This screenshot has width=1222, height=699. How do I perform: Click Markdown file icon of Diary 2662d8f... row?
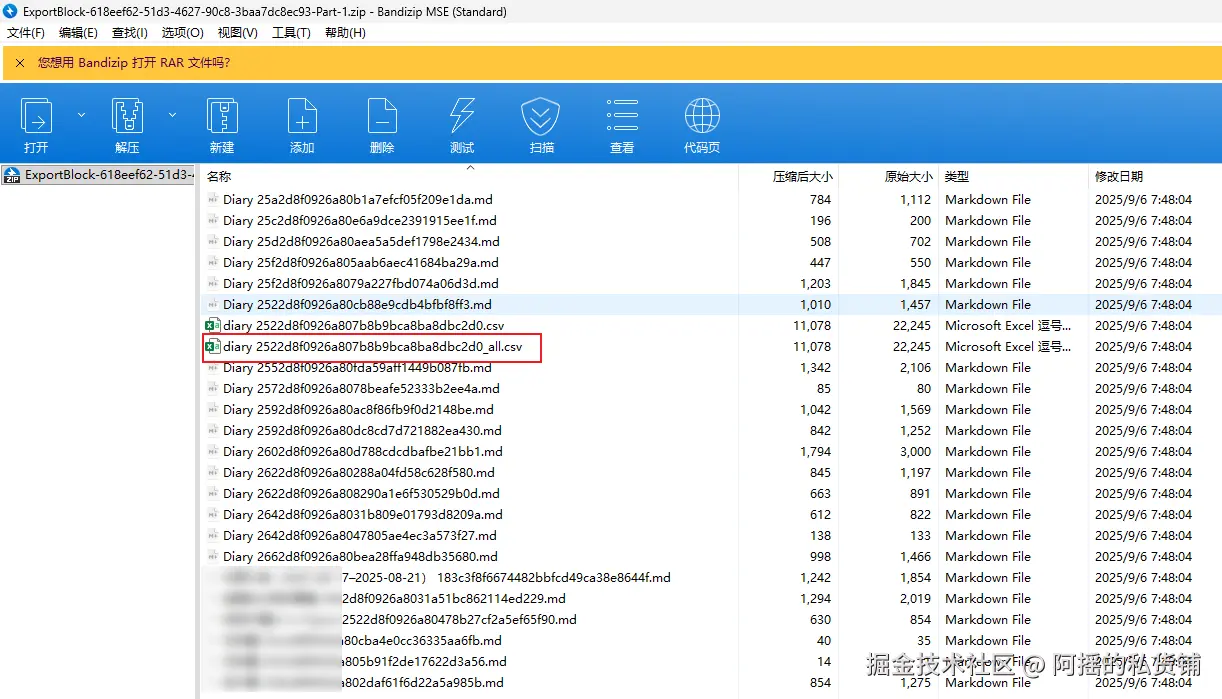[x=212, y=557]
